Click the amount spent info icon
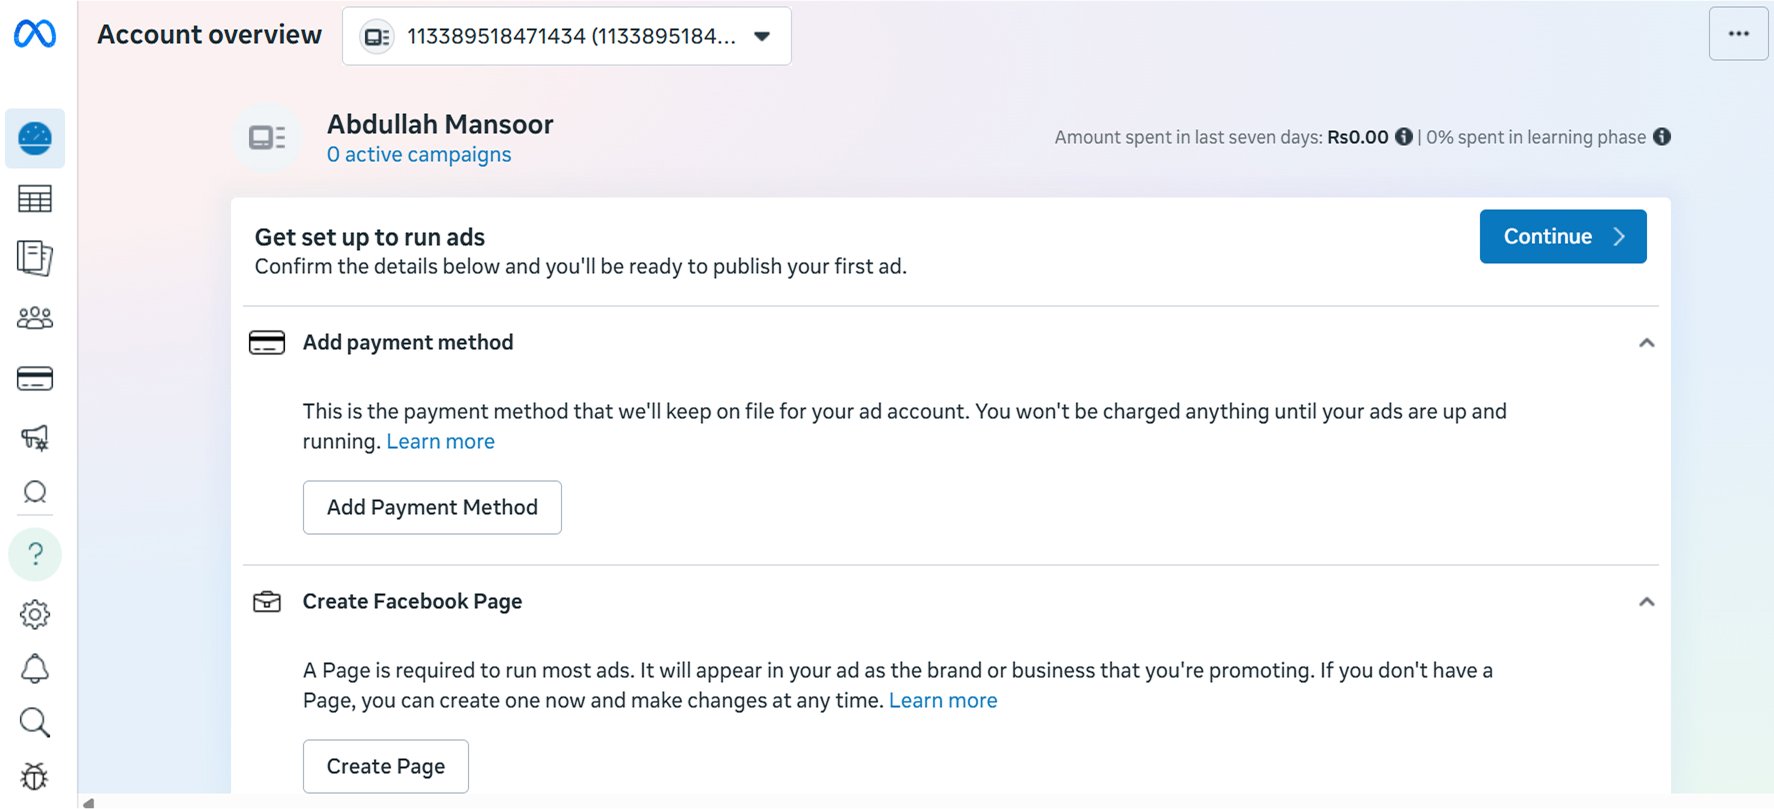Viewport: 1774px width, 809px height. coord(1404,137)
